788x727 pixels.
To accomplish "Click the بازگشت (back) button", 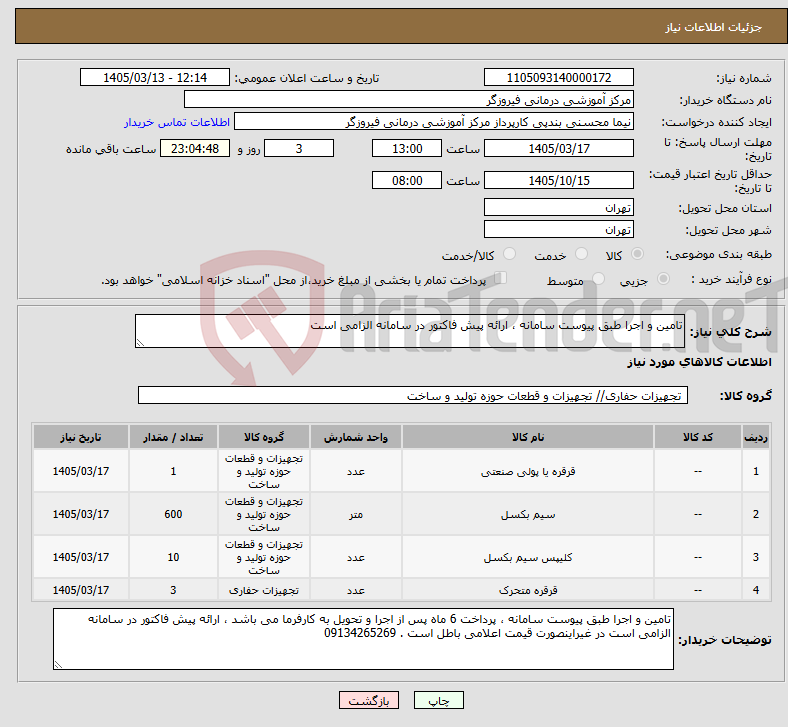I will point(369,700).
